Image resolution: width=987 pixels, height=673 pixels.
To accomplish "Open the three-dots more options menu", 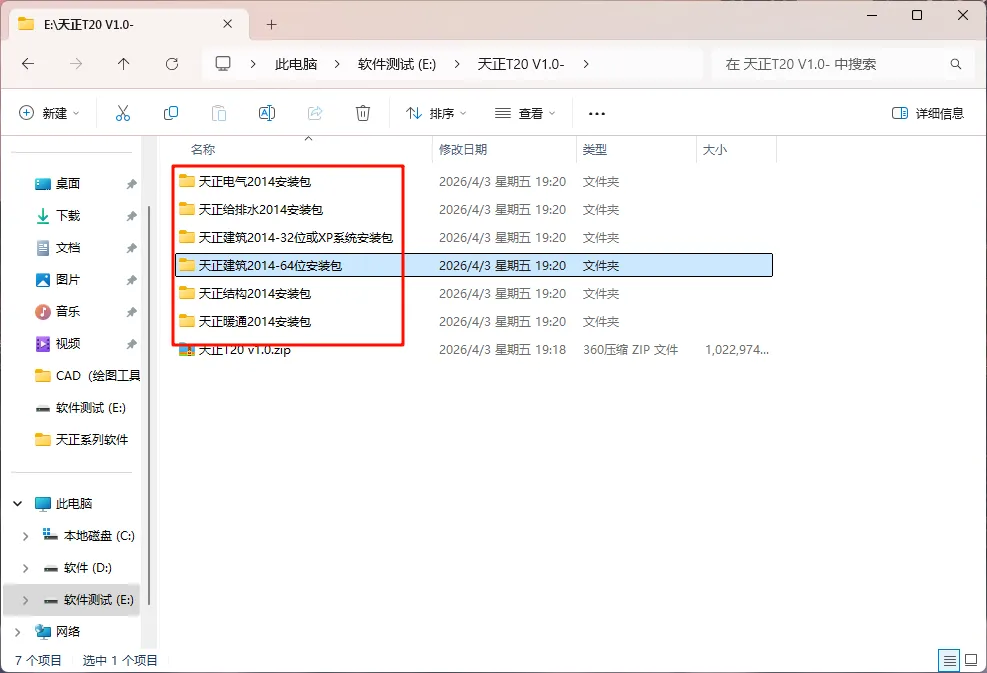I will 596,114.
